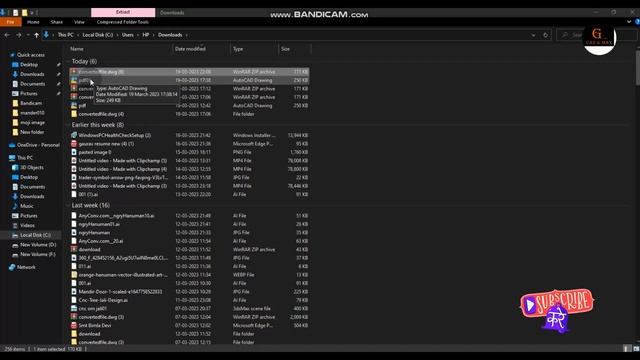Click the Music note icon in sidebar
Viewport: 640px width, 360px height.
pyautogui.click(x=15, y=206)
